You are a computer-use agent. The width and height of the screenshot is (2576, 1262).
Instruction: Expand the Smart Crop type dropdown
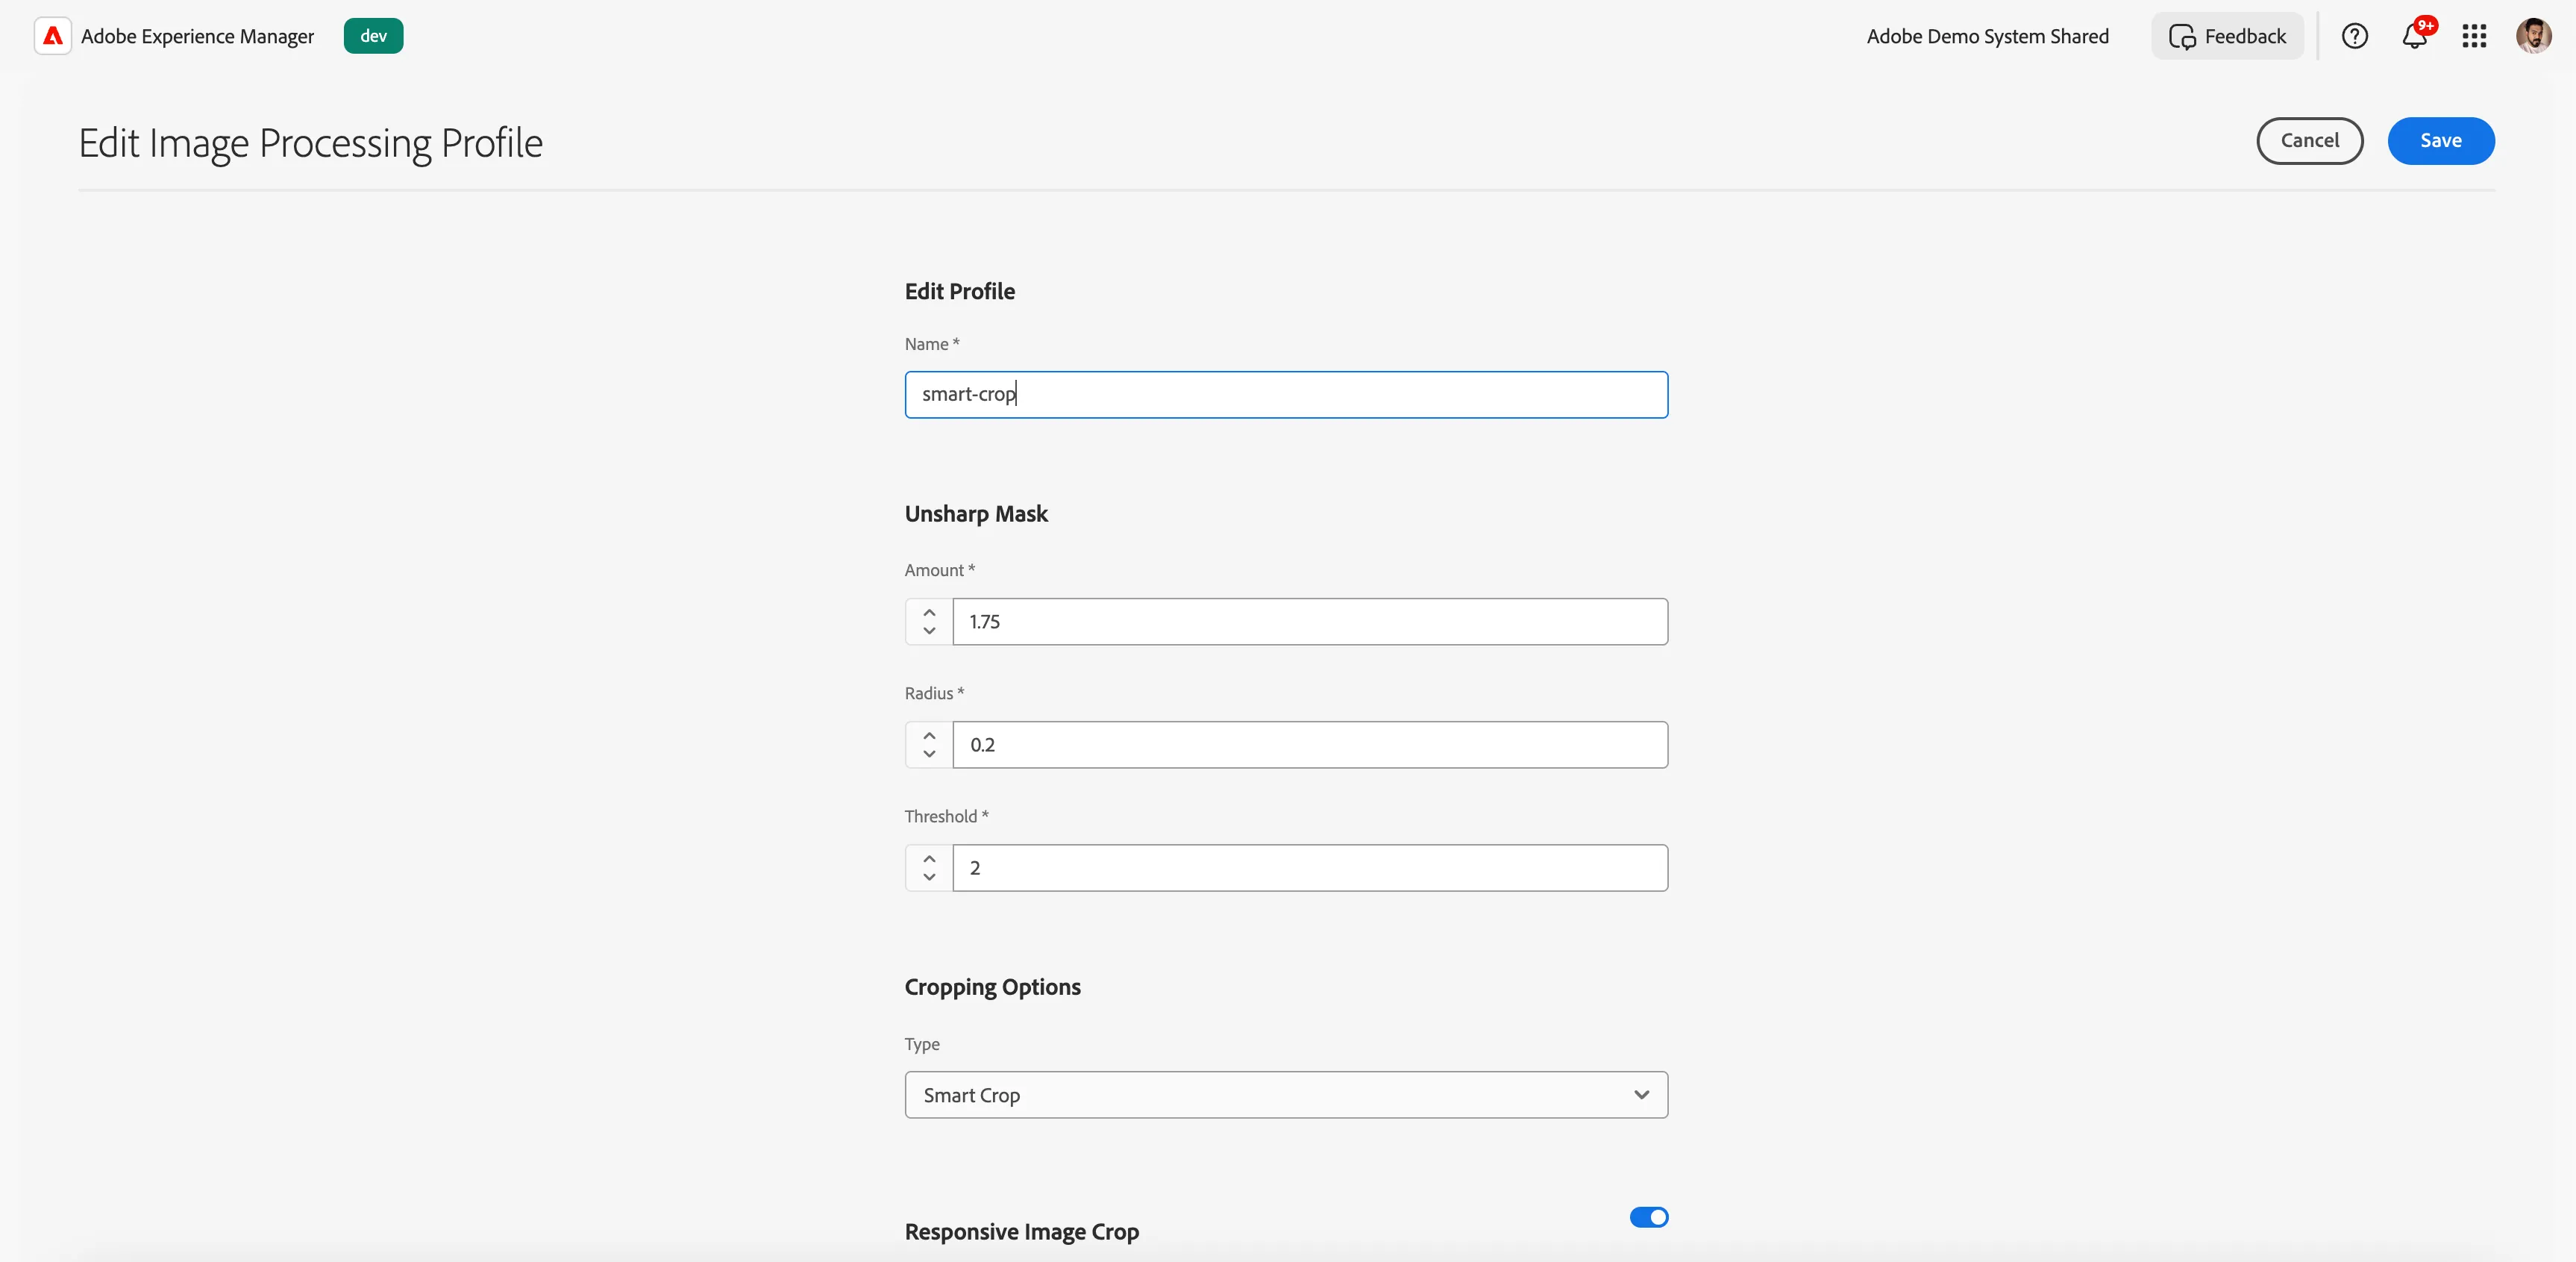point(1286,1095)
